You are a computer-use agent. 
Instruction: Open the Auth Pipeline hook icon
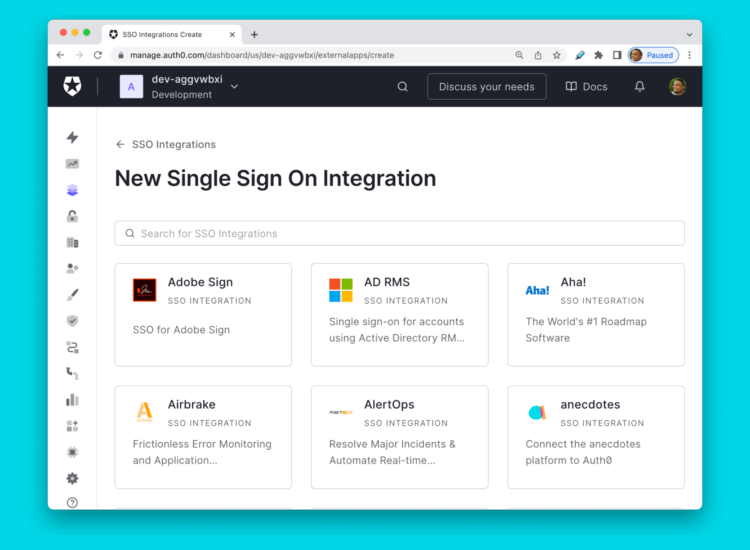[x=72, y=373]
